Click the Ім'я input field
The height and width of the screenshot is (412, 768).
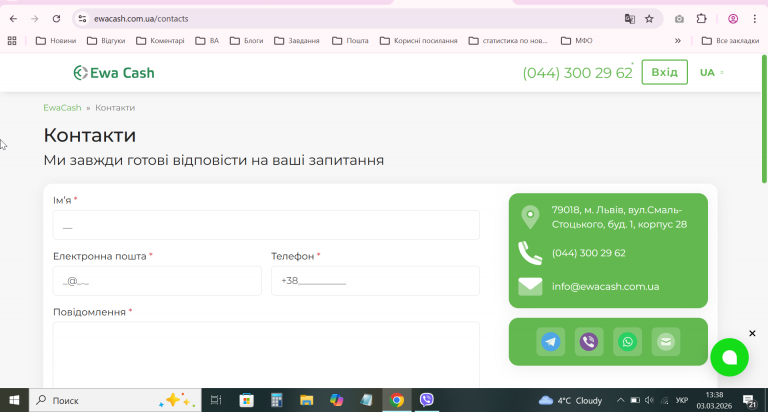point(266,225)
